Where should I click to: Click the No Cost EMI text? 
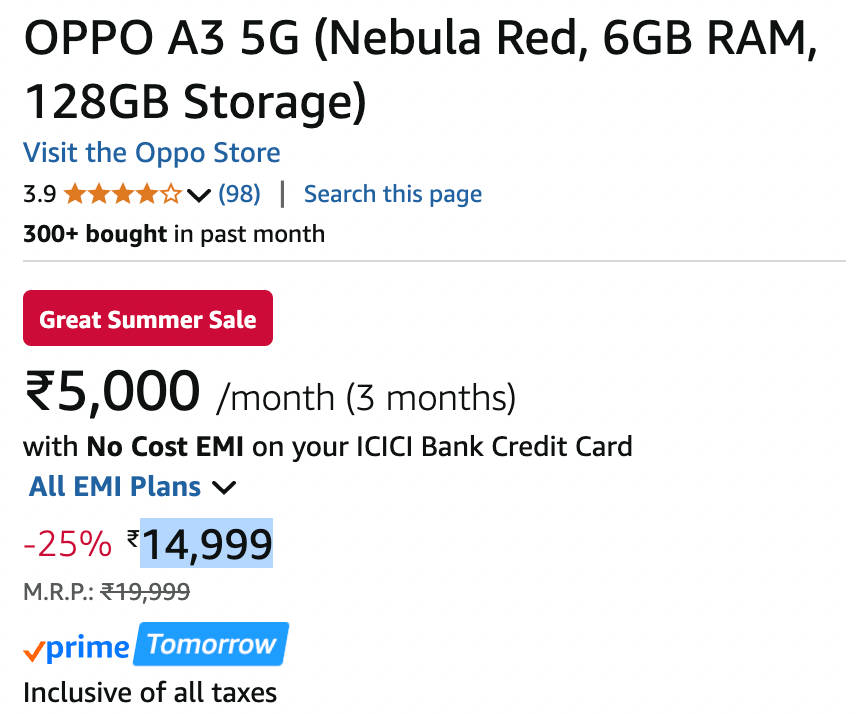point(164,445)
